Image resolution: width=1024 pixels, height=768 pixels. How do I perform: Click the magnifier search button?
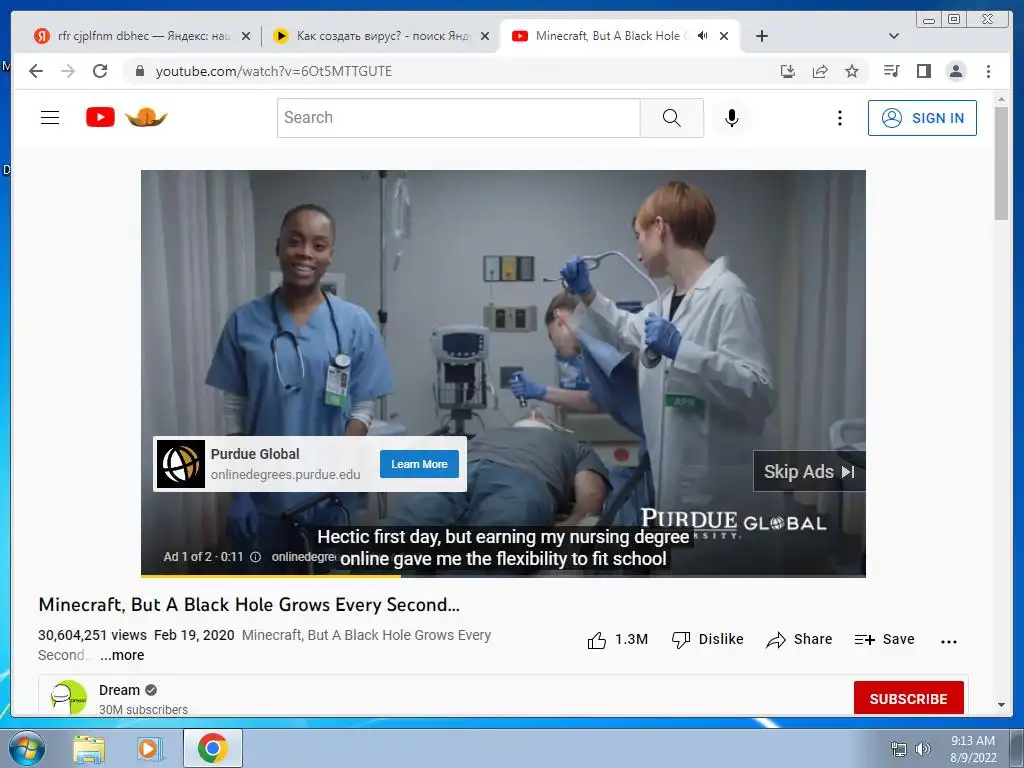pyautogui.click(x=671, y=118)
